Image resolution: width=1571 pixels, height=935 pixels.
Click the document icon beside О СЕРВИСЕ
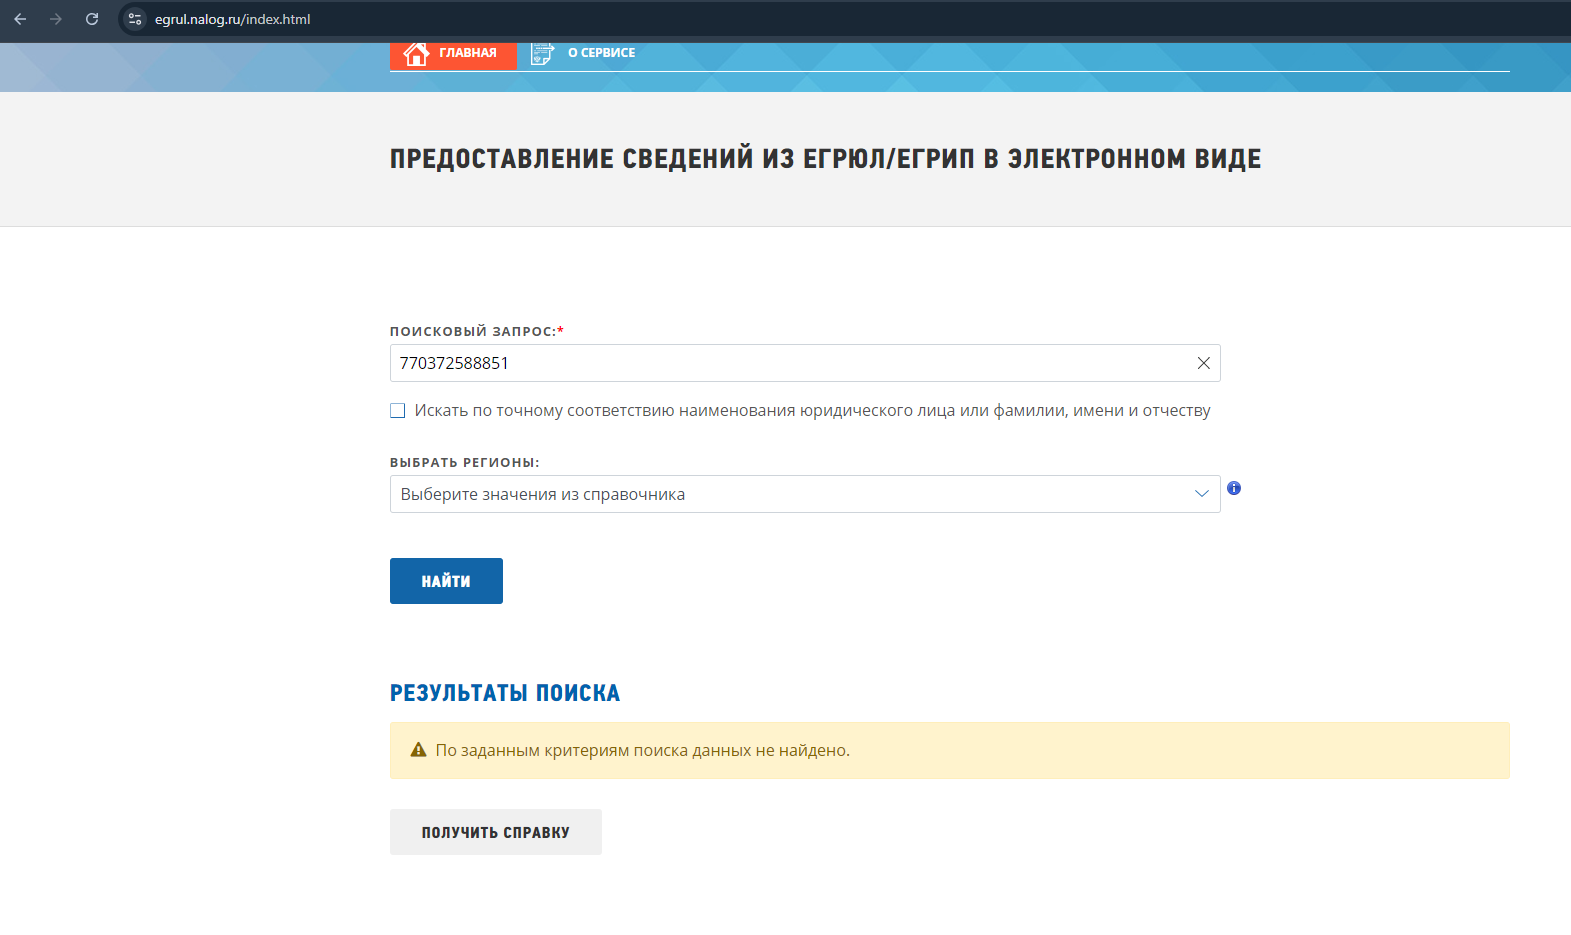[x=542, y=54]
